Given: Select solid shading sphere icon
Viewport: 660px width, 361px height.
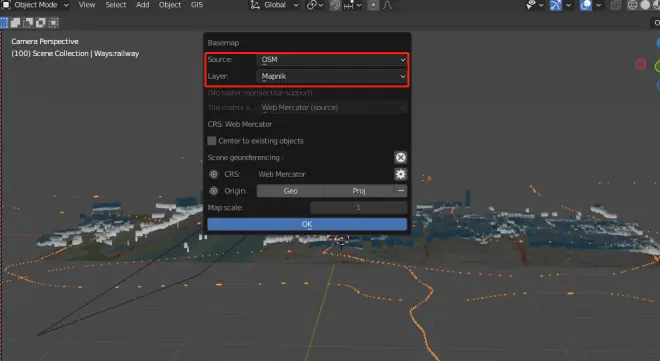Looking at the screenshot, I should [645, 5].
